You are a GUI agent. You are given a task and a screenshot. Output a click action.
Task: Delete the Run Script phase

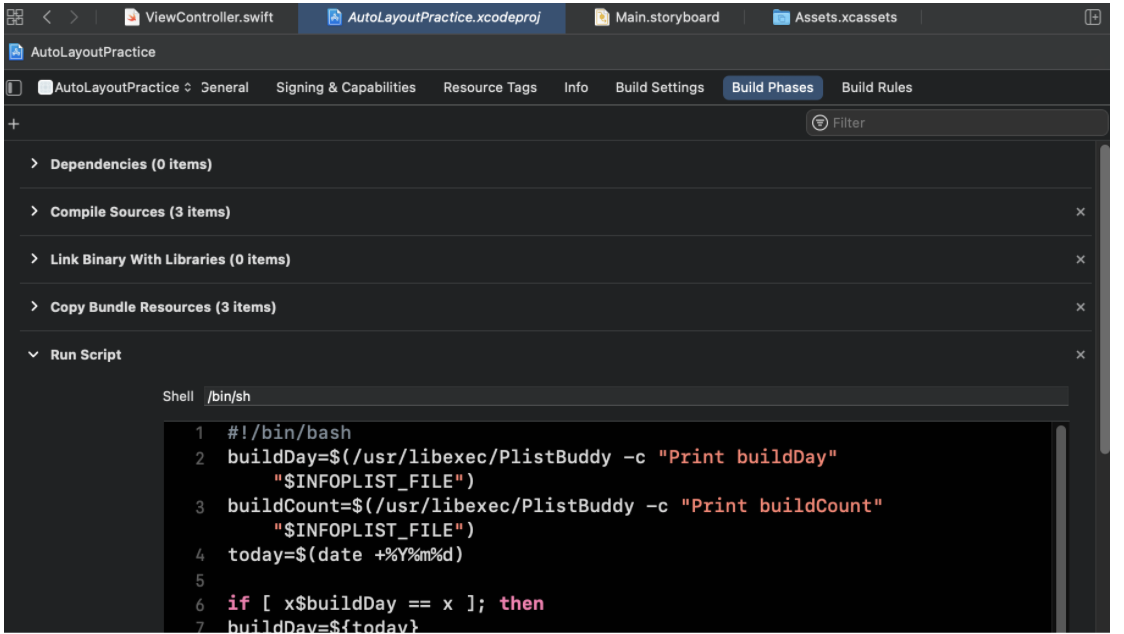(x=1080, y=355)
